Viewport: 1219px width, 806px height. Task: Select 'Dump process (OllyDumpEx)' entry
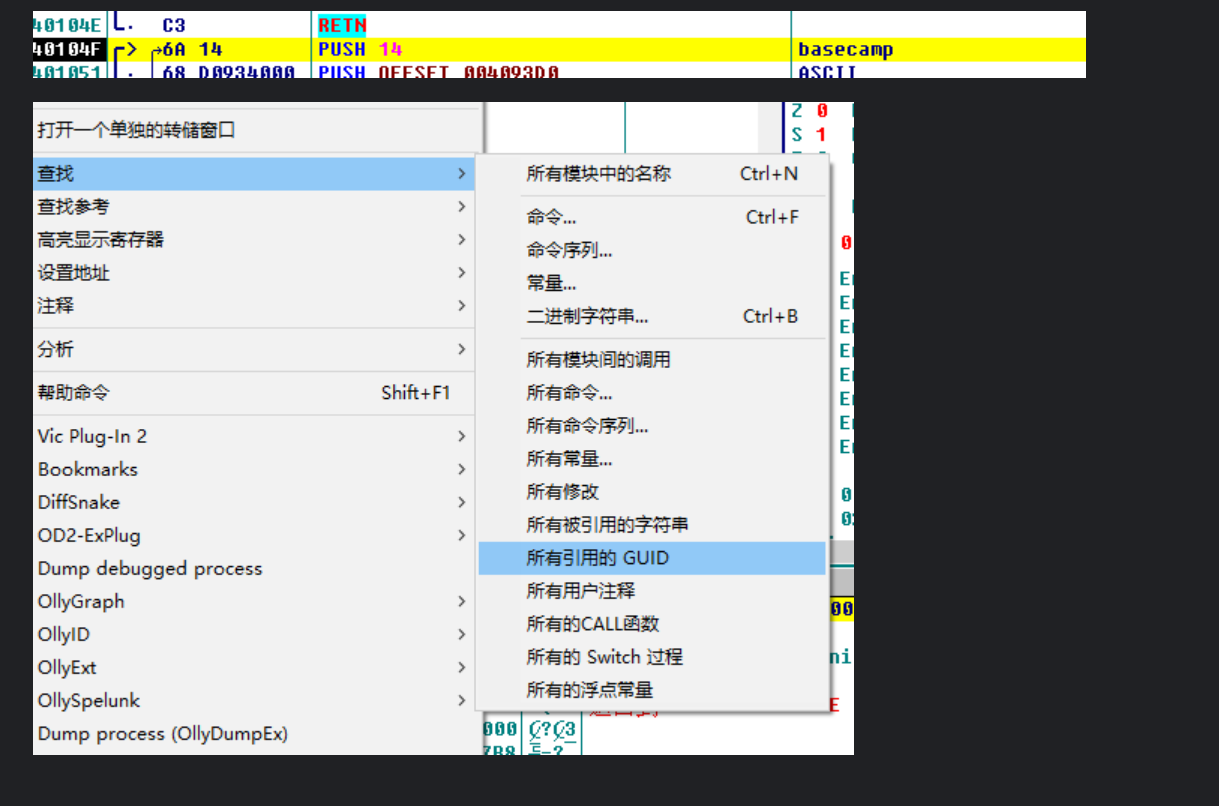162,734
